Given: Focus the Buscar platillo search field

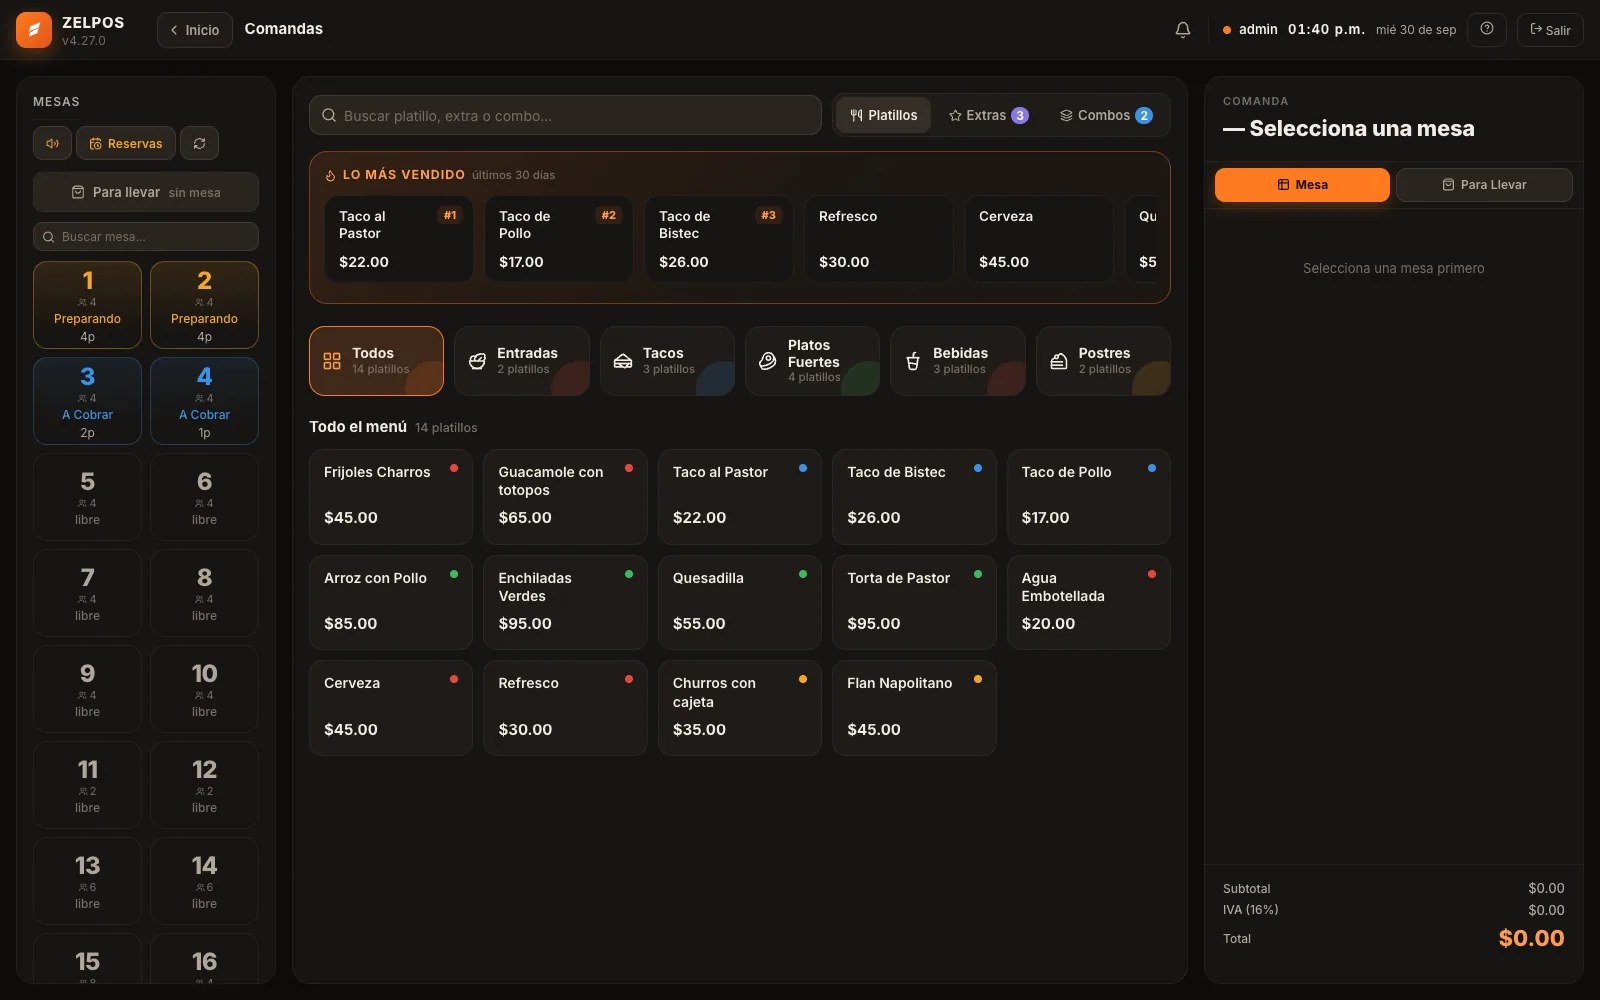Looking at the screenshot, I should pos(565,116).
